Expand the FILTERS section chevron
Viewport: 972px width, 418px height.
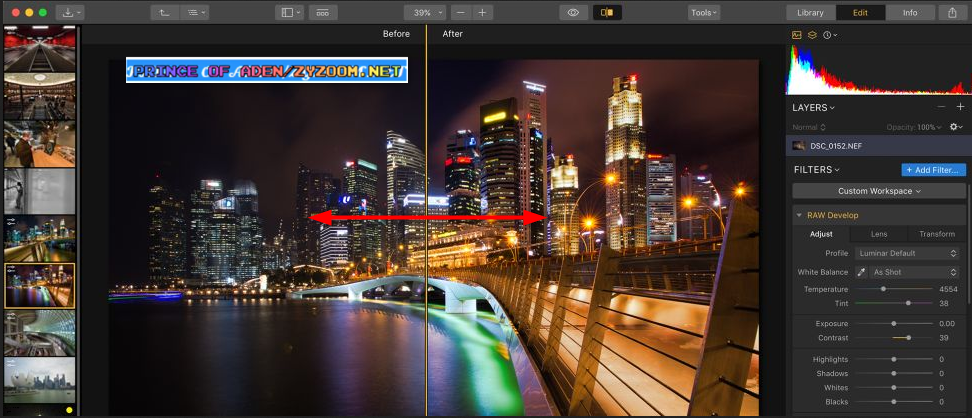click(x=837, y=169)
